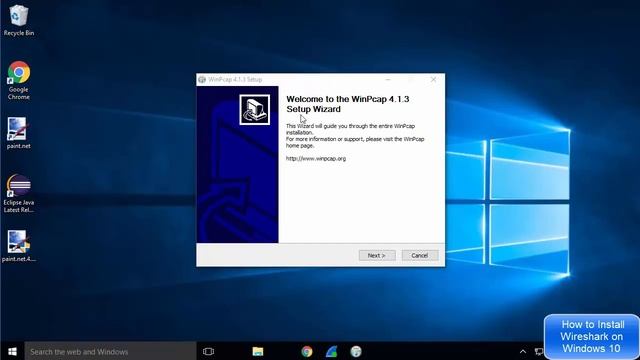Open the winpcap.org link in the wizard

pos(316,158)
